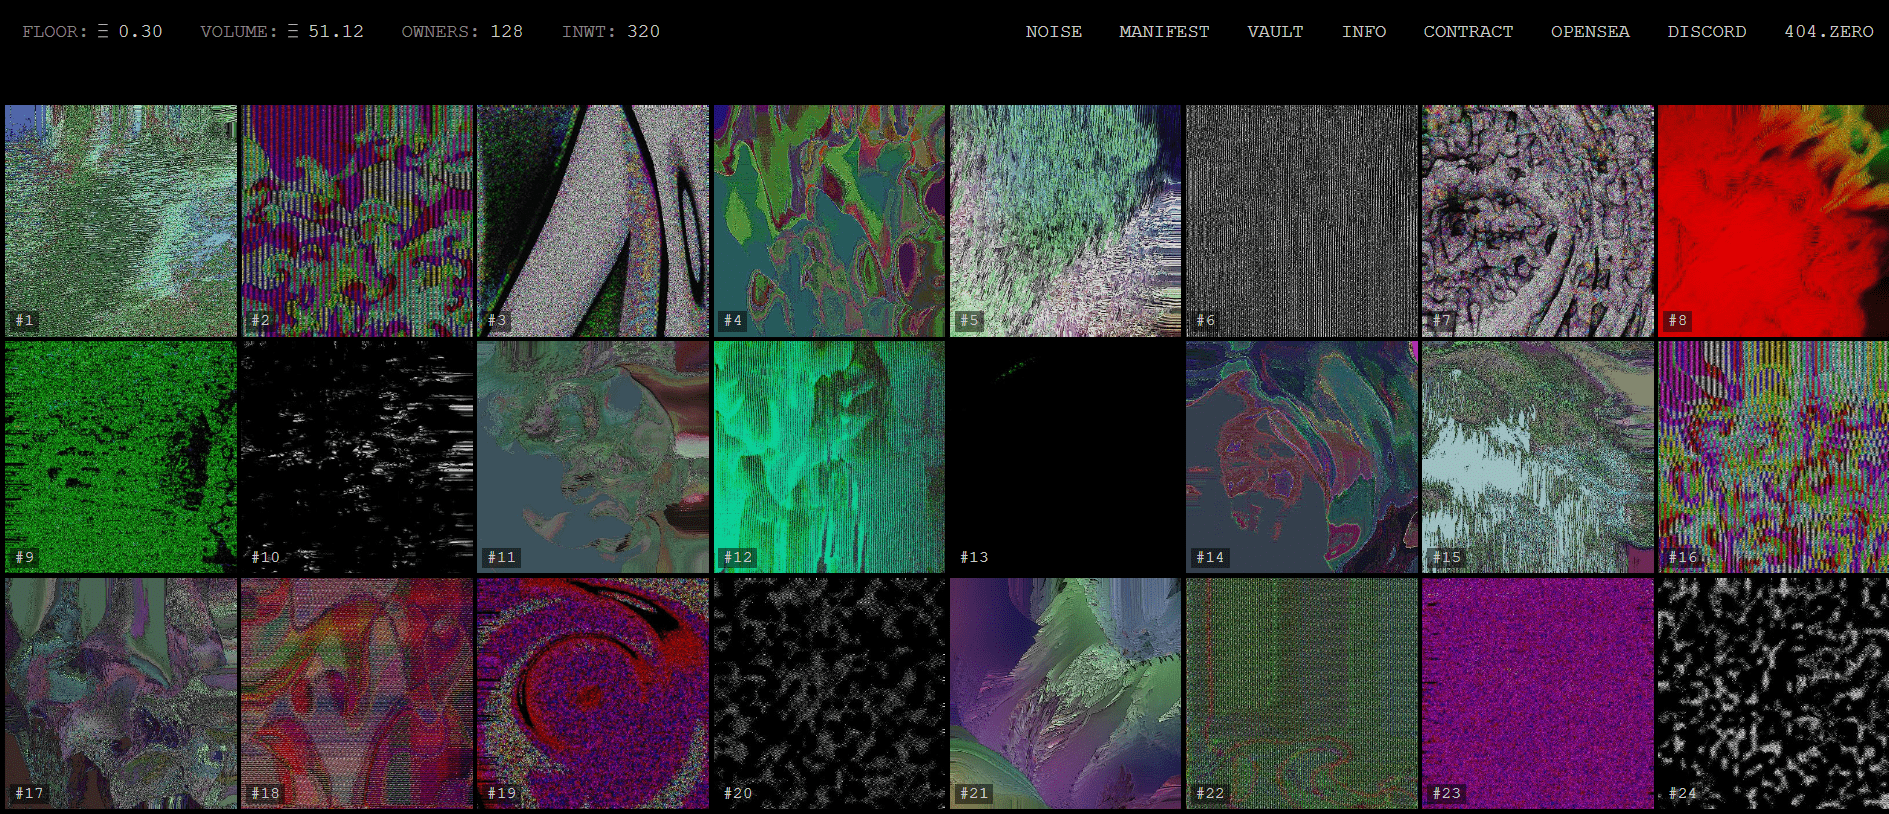Image resolution: width=1889 pixels, height=814 pixels.
Task: Click the 404.ZERO link
Action: [x=1828, y=32]
